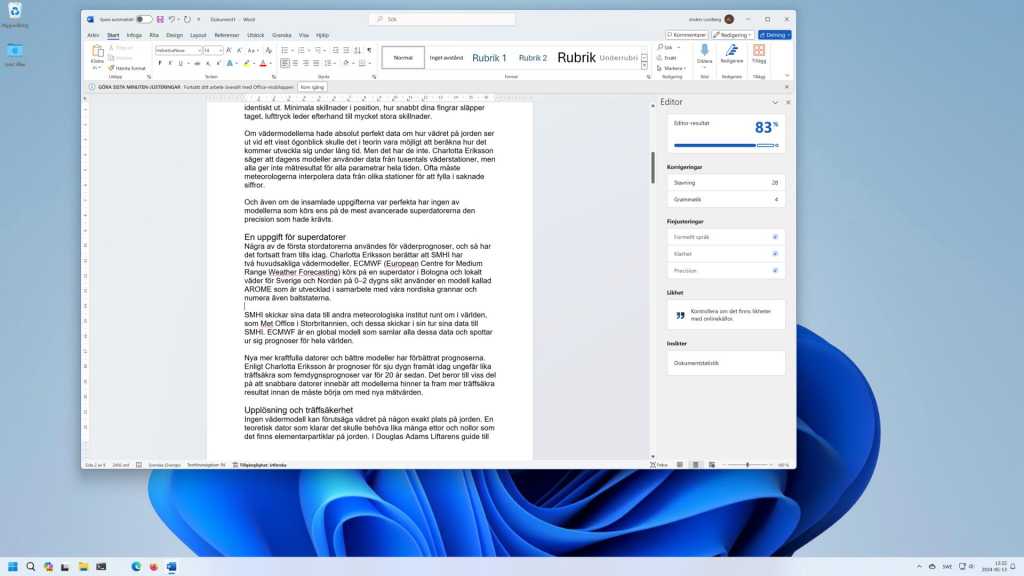Image resolution: width=1024 pixels, height=576 pixels.
Task: Align the text right
Action: click(x=306, y=63)
